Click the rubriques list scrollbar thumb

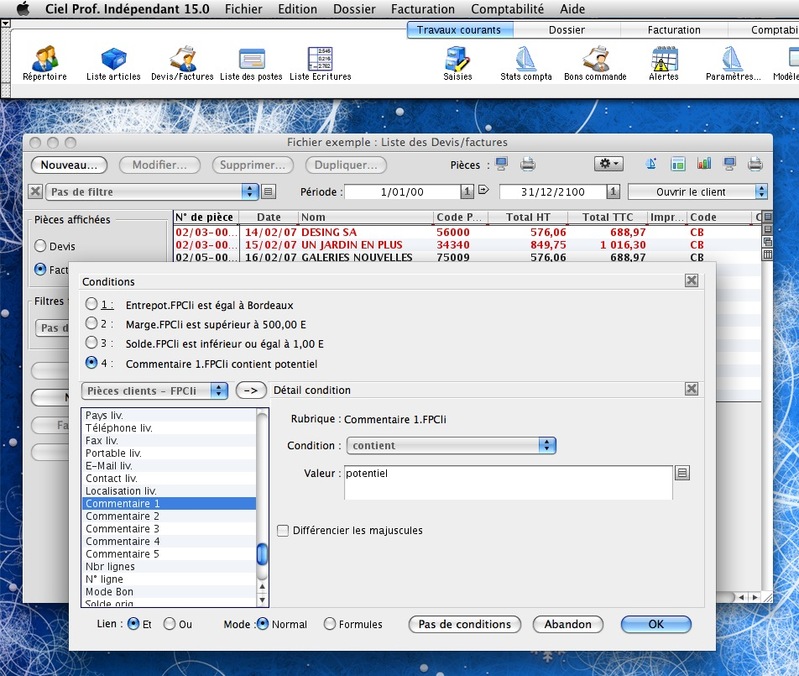click(x=262, y=554)
